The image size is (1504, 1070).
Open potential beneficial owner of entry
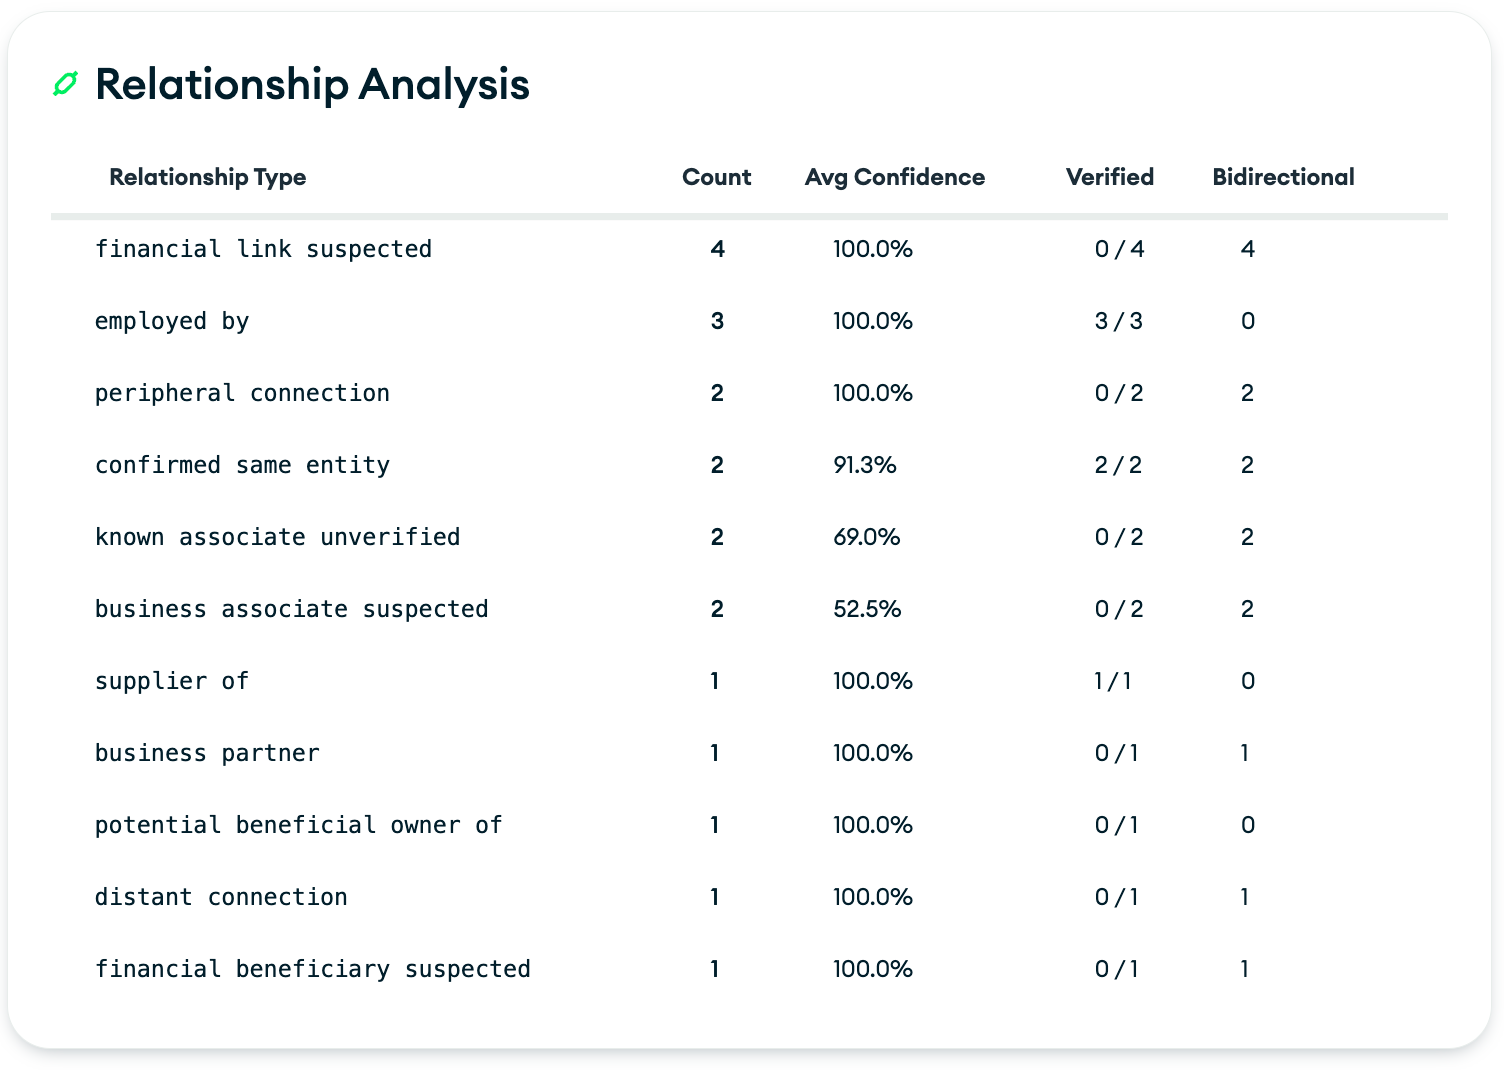298,825
